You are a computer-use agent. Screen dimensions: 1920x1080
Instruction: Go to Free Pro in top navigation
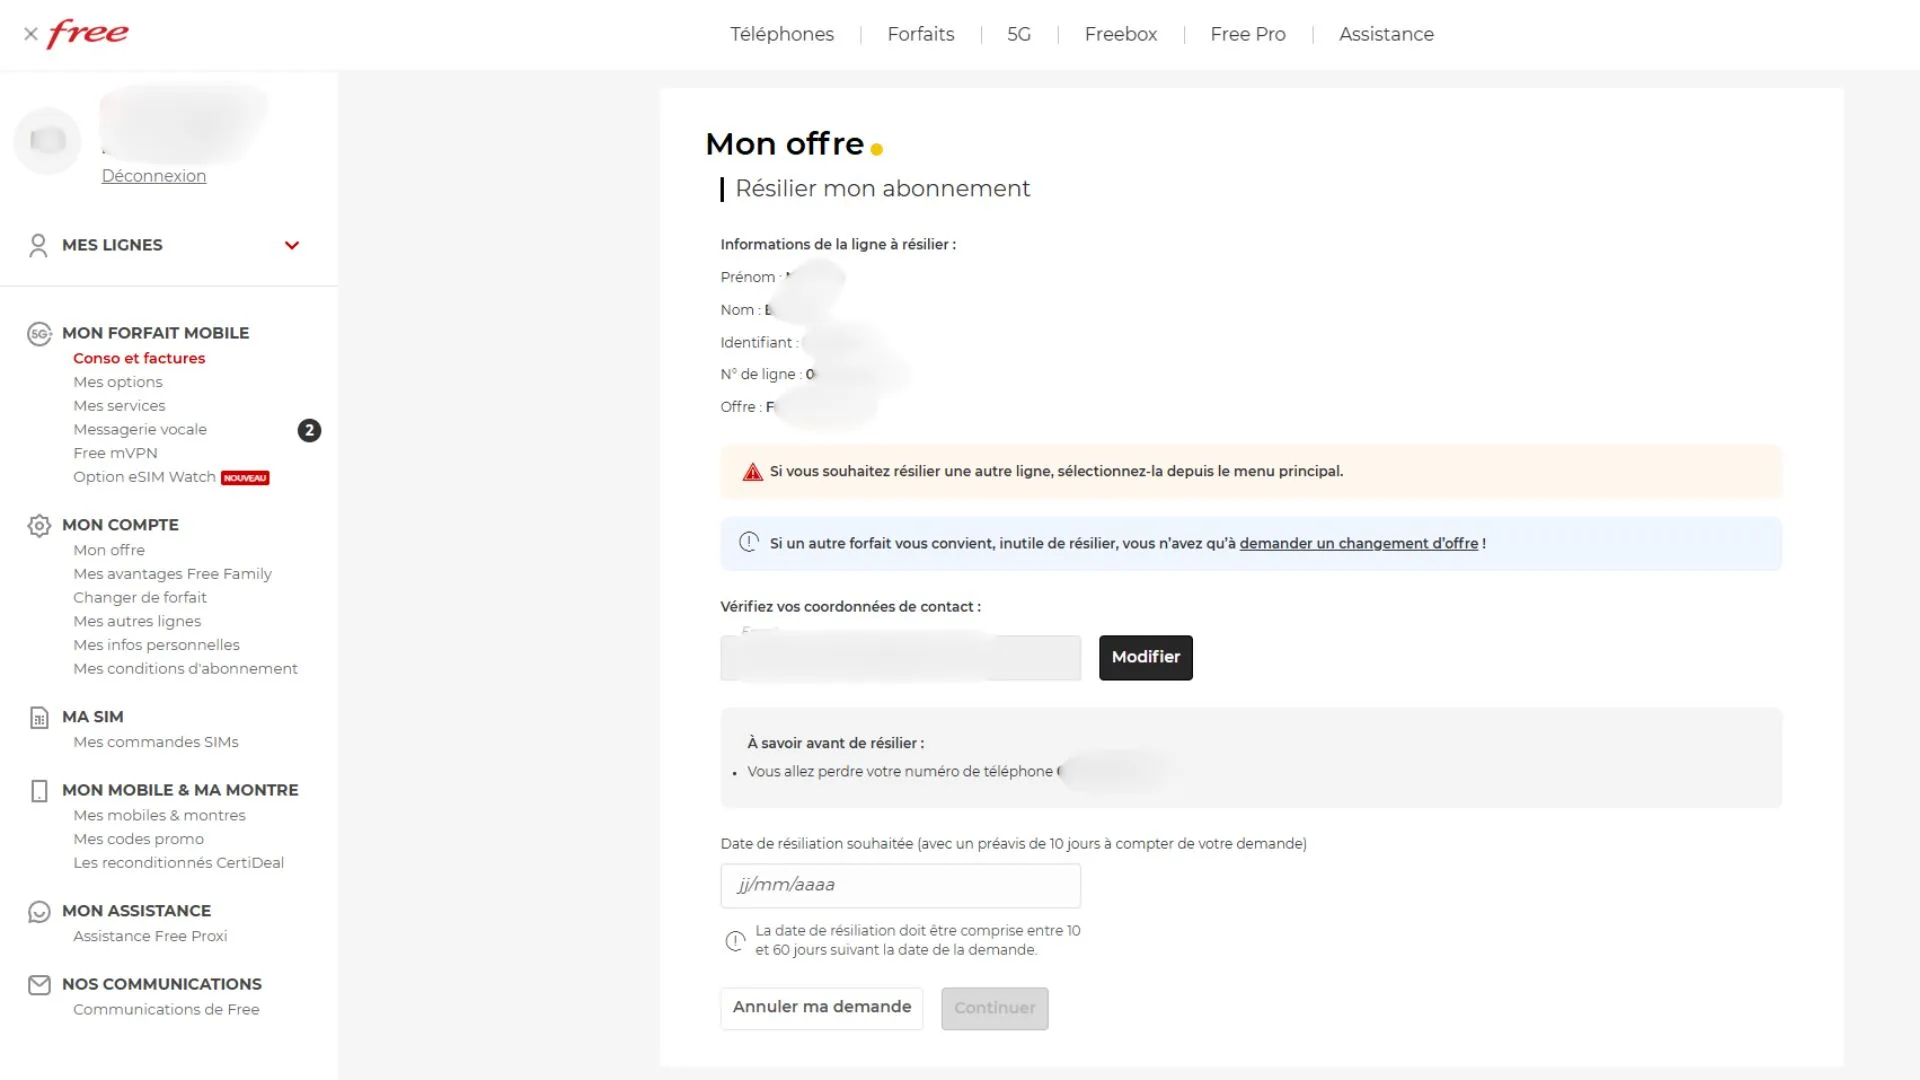click(x=1248, y=34)
